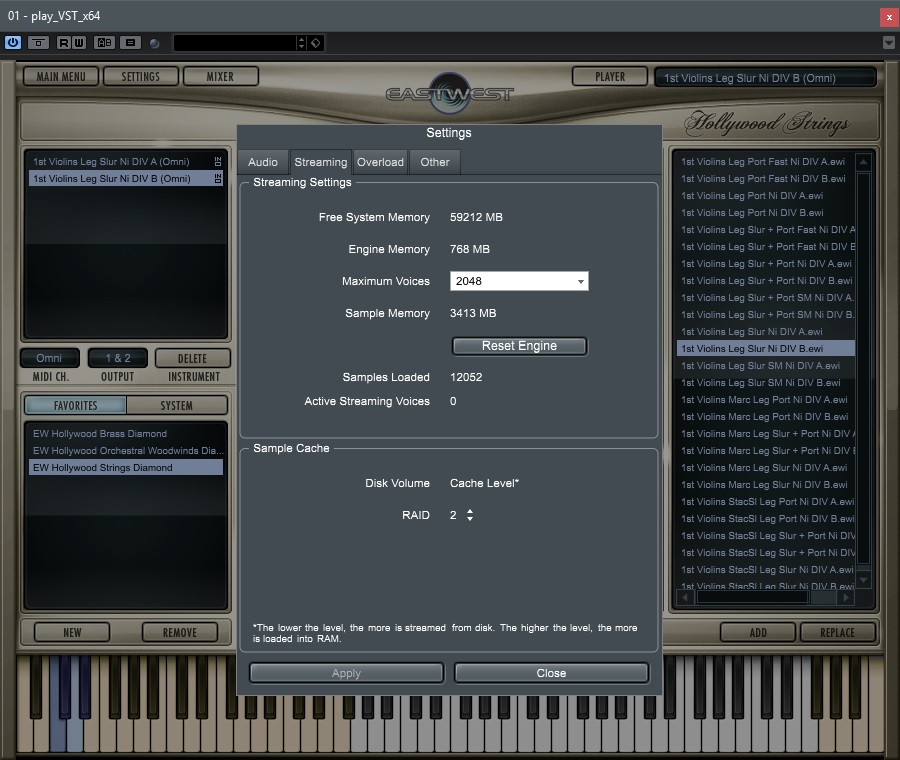Click scroll down arrow of instrument browser

863,580
